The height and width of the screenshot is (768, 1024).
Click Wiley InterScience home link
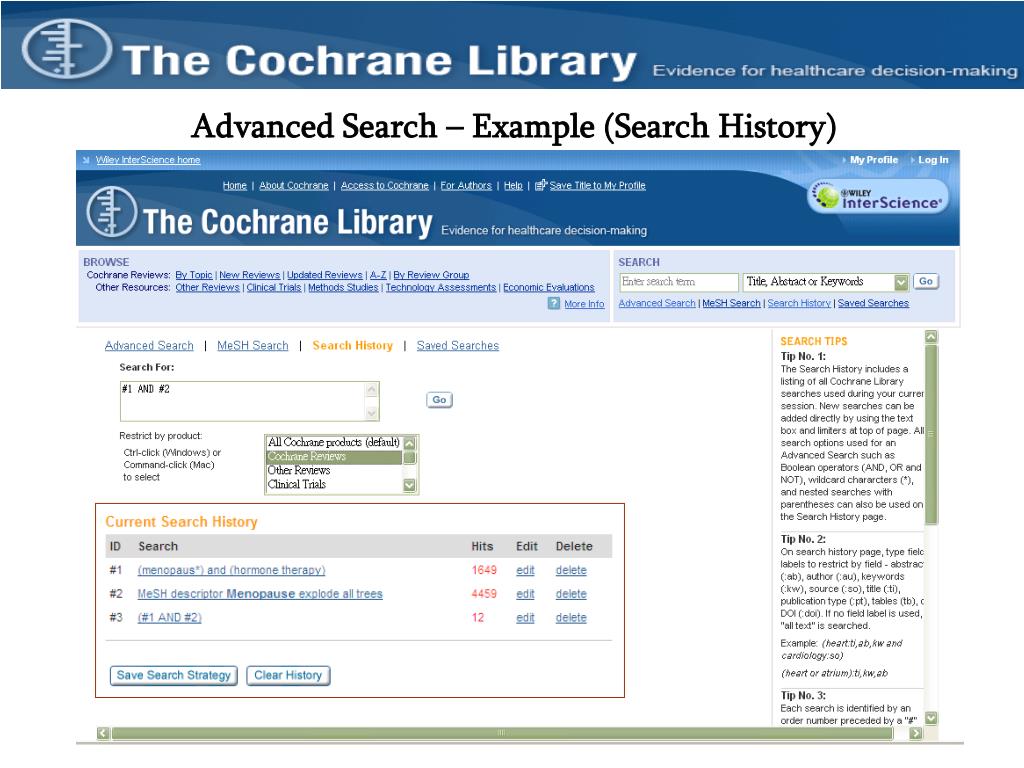(148, 160)
